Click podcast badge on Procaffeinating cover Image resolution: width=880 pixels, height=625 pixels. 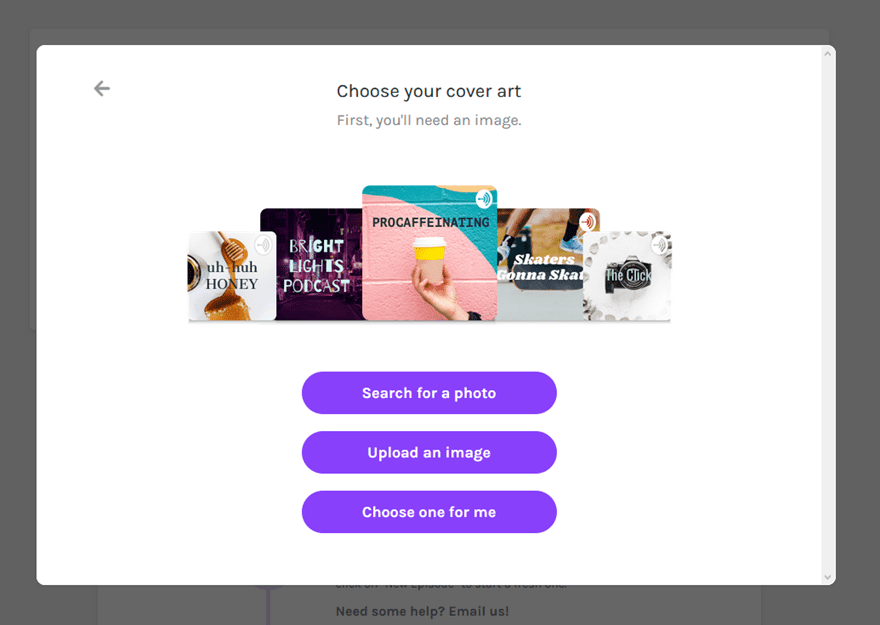click(x=484, y=199)
